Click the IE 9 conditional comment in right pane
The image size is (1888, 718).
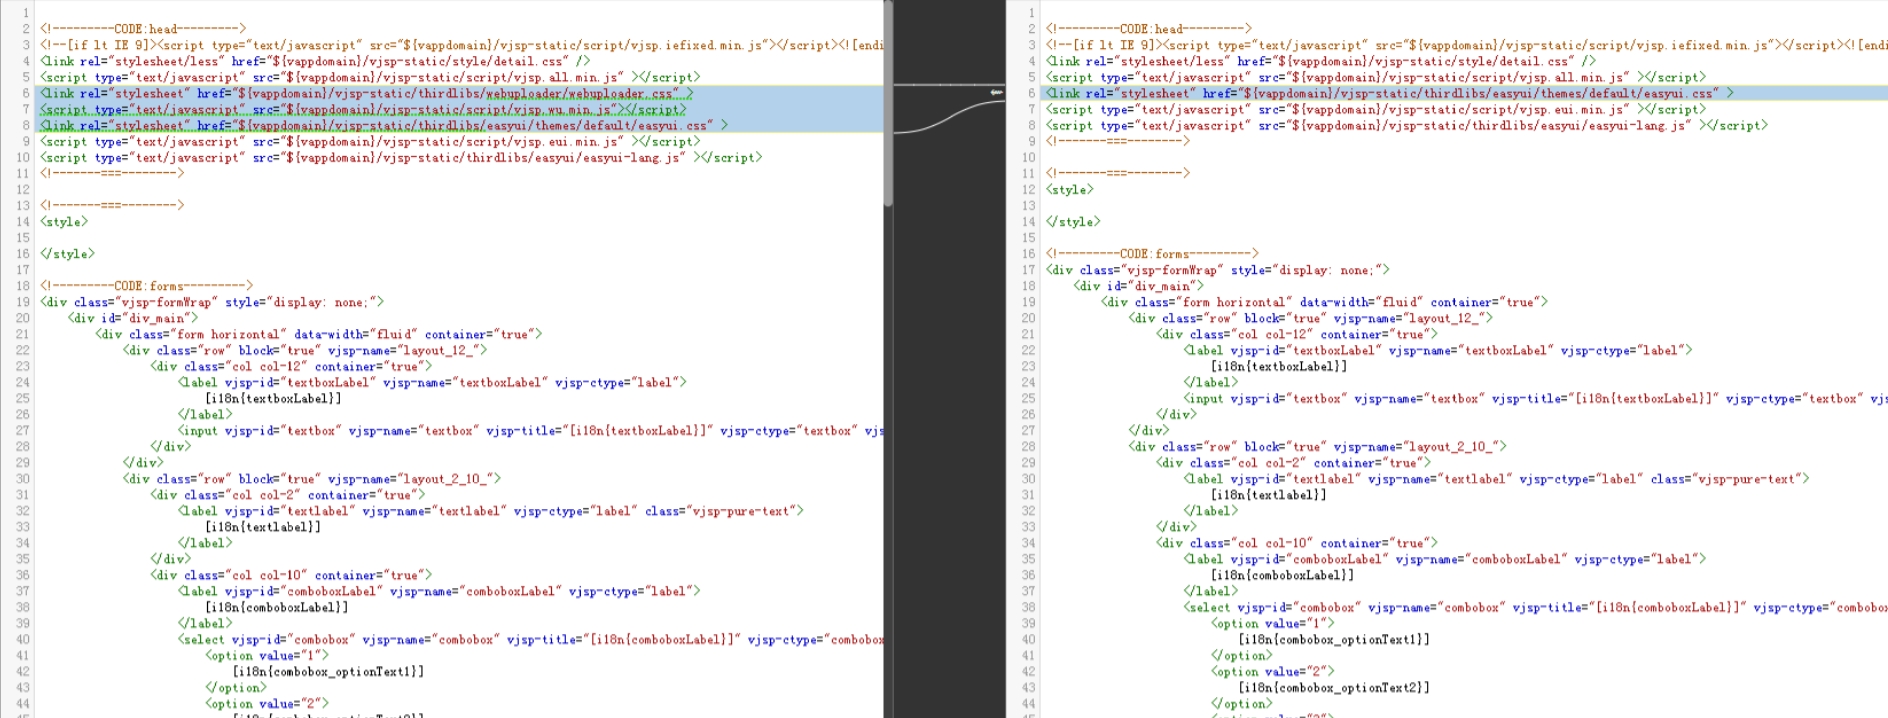tap(1467, 45)
